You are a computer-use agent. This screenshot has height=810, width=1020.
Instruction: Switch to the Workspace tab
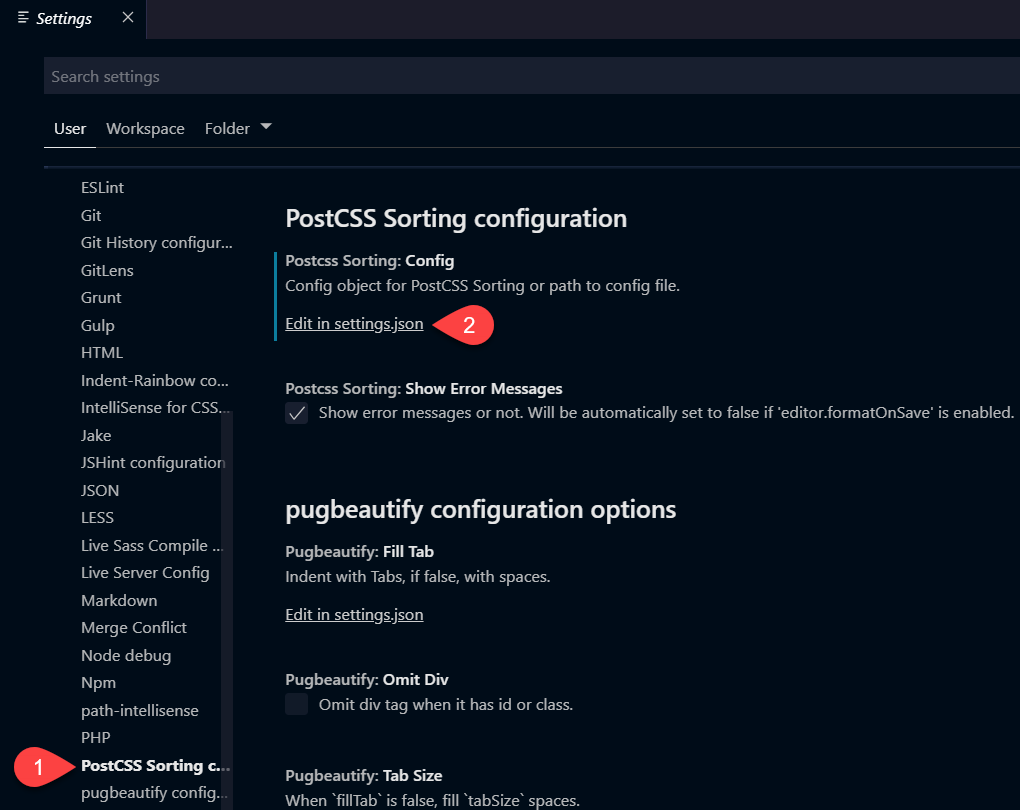[x=144, y=128]
